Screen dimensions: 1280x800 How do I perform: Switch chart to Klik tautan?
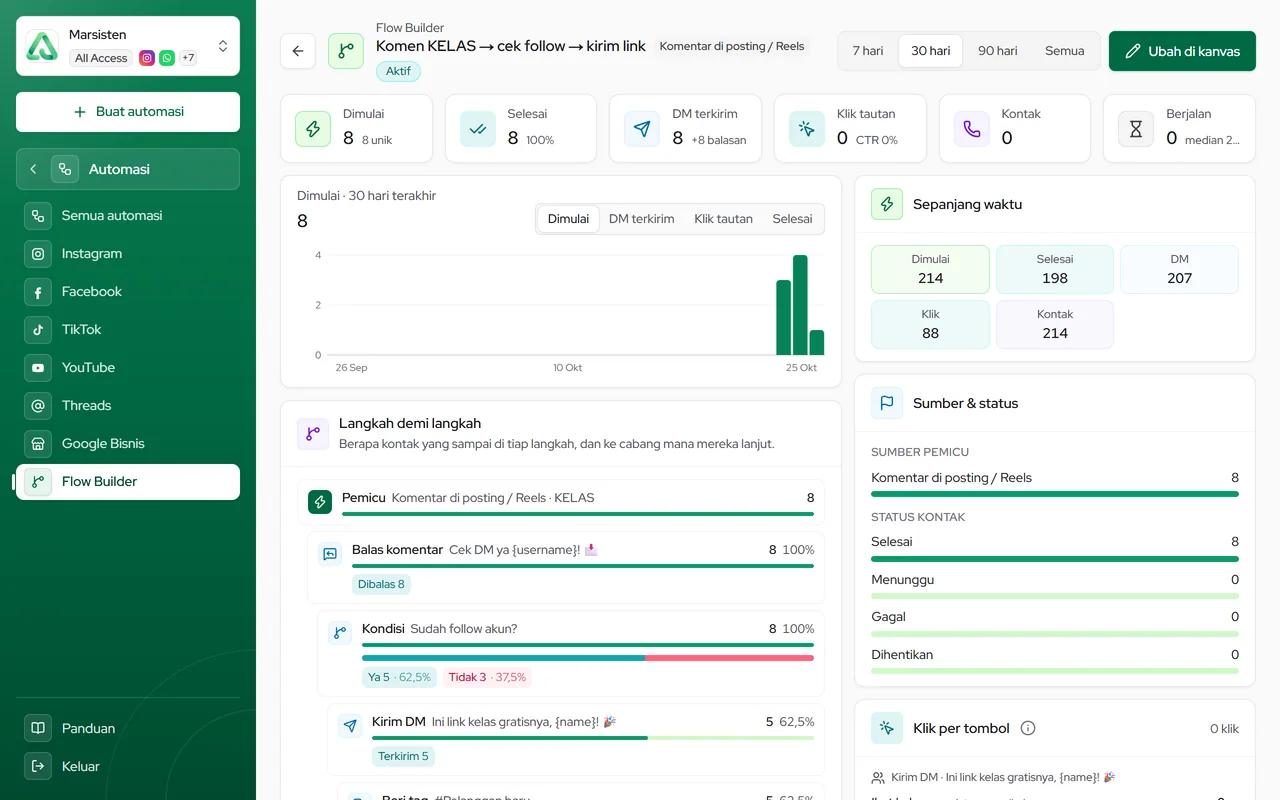(x=724, y=219)
